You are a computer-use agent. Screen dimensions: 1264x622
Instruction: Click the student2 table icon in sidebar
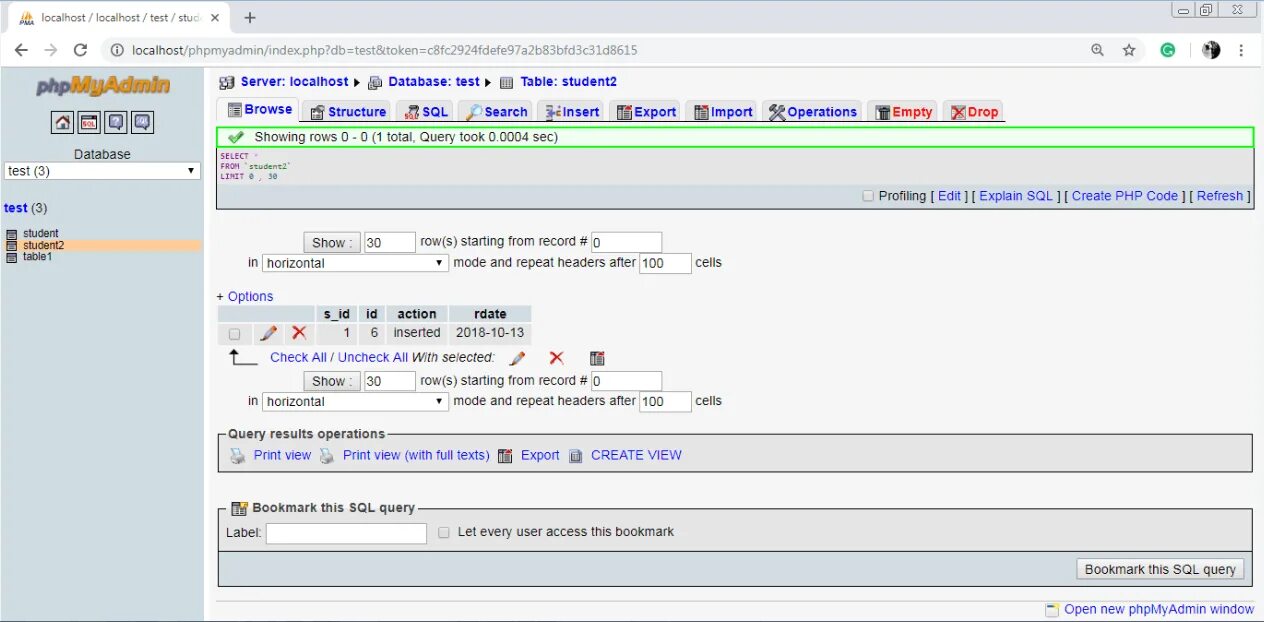pyautogui.click(x=12, y=245)
